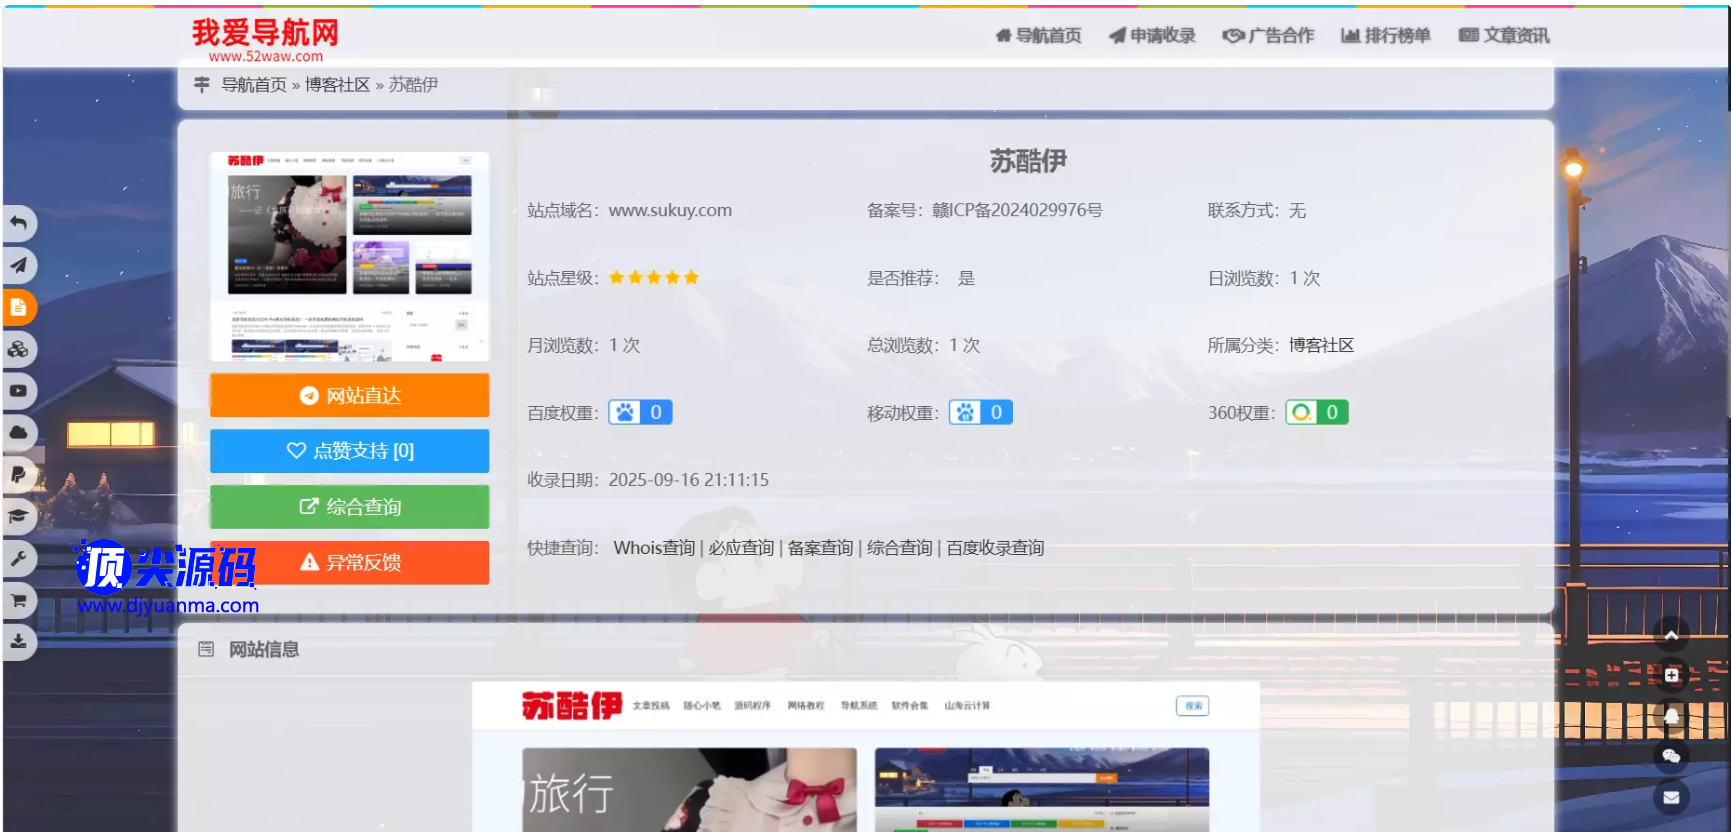Screen dimensions: 1732x832
Task: Click the cloud sidebar icon
Action: [18, 433]
